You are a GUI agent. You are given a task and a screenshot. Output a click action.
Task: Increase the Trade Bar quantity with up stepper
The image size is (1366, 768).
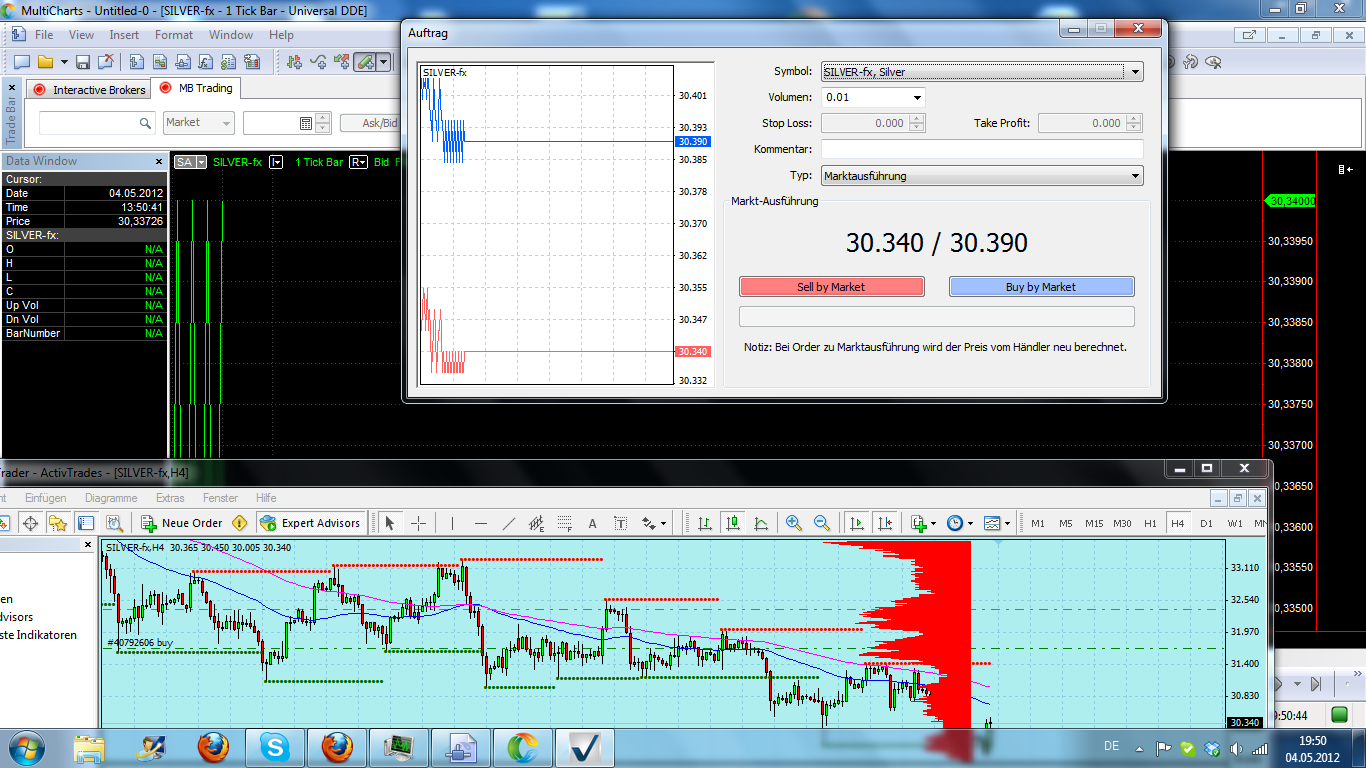point(322,118)
